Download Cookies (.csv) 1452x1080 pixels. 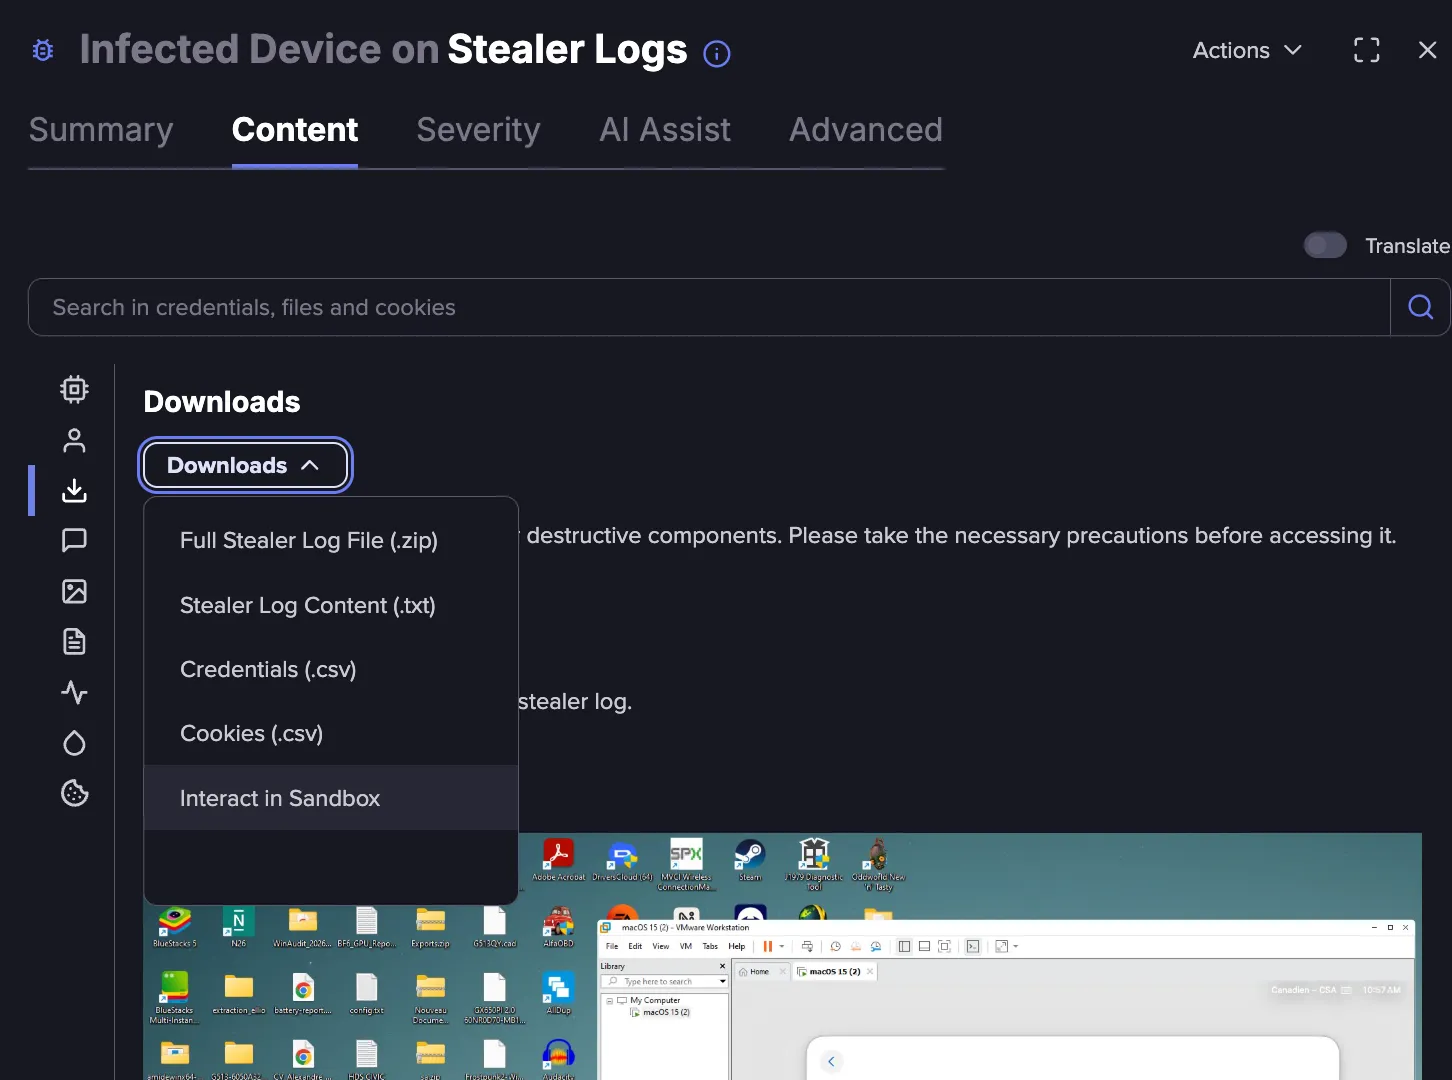(331, 733)
